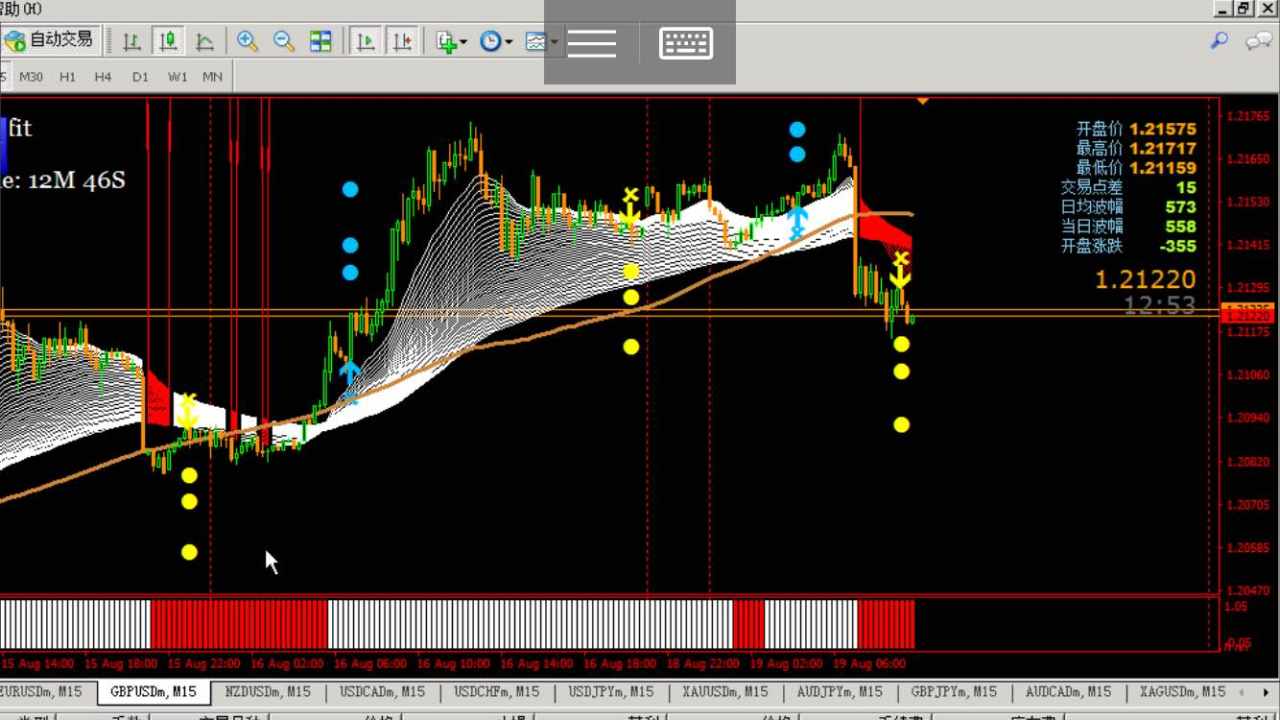Viewport: 1280px width, 720px height.
Task: Open the periods clock dropdown
Action: pyautogui.click(x=496, y=41)
